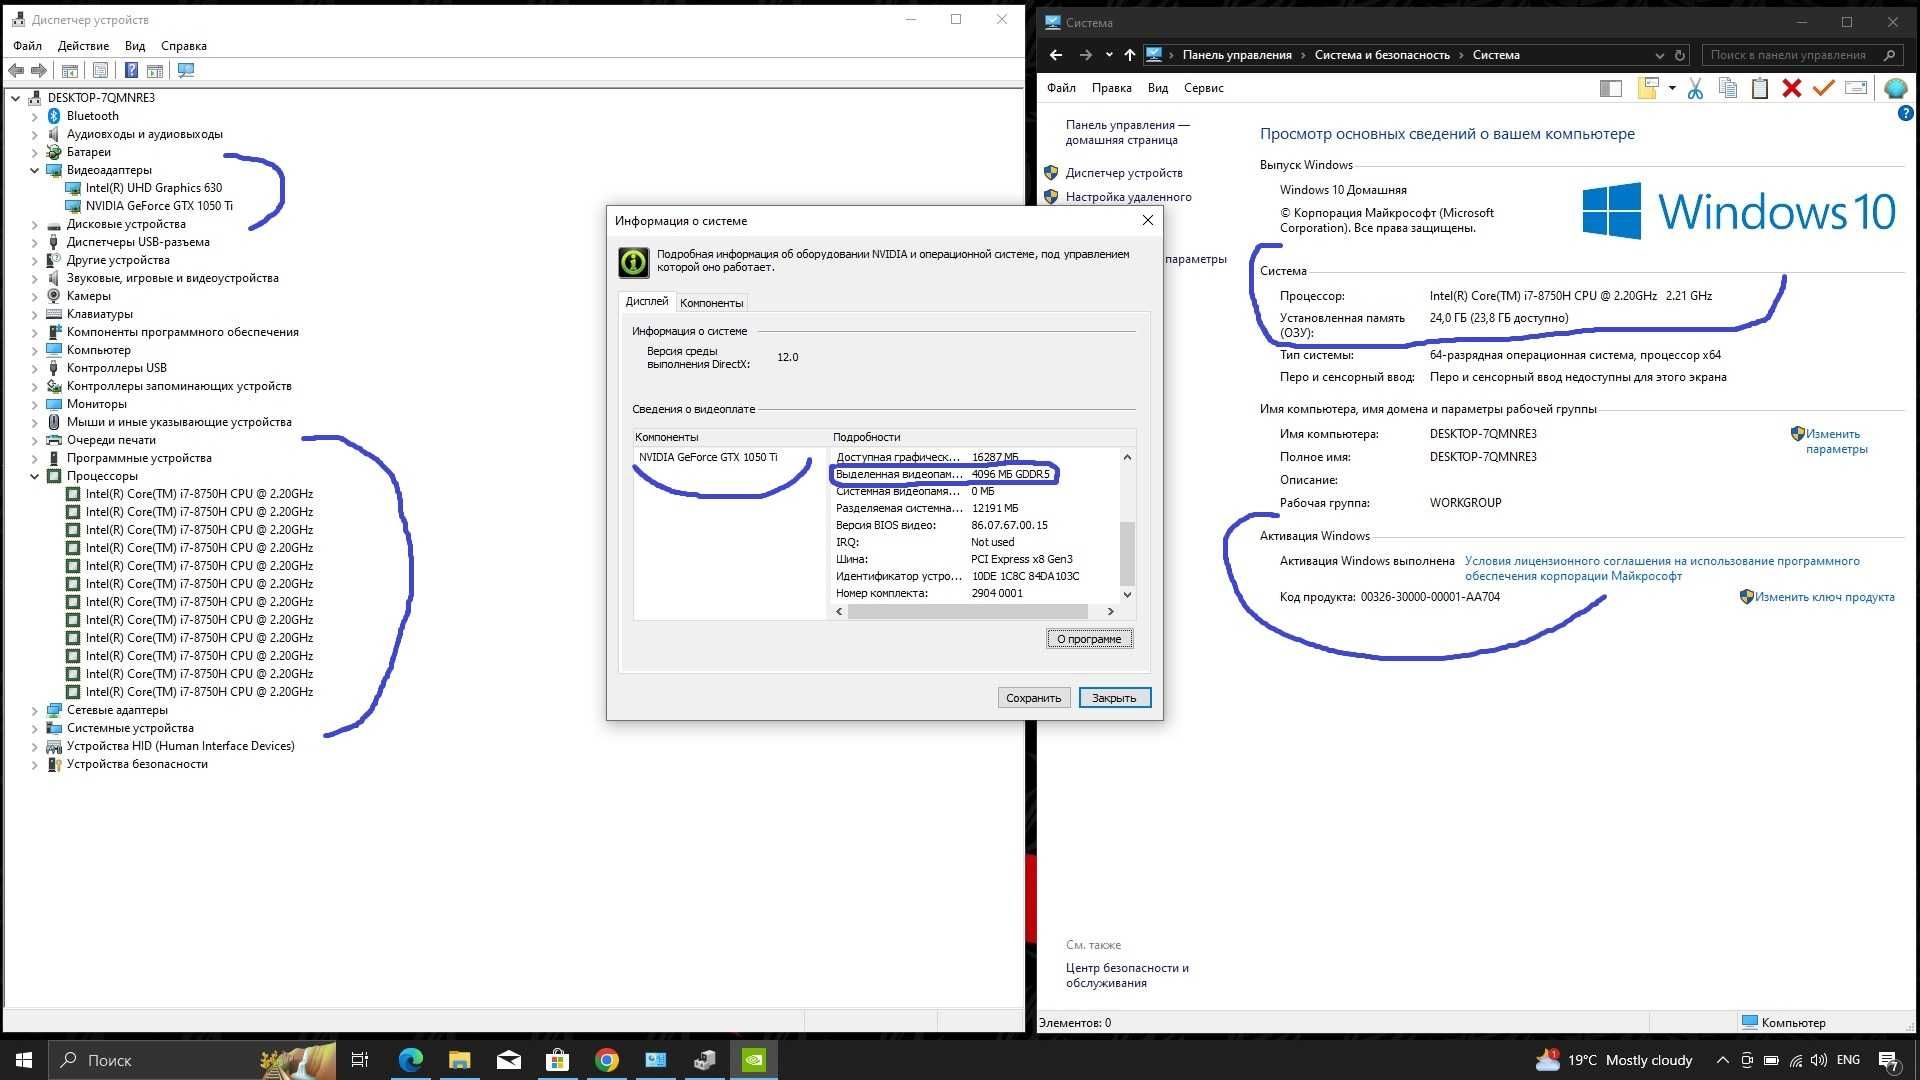
Task: Open Google Chrome from the taskbar
Action: pos(606,1060)
